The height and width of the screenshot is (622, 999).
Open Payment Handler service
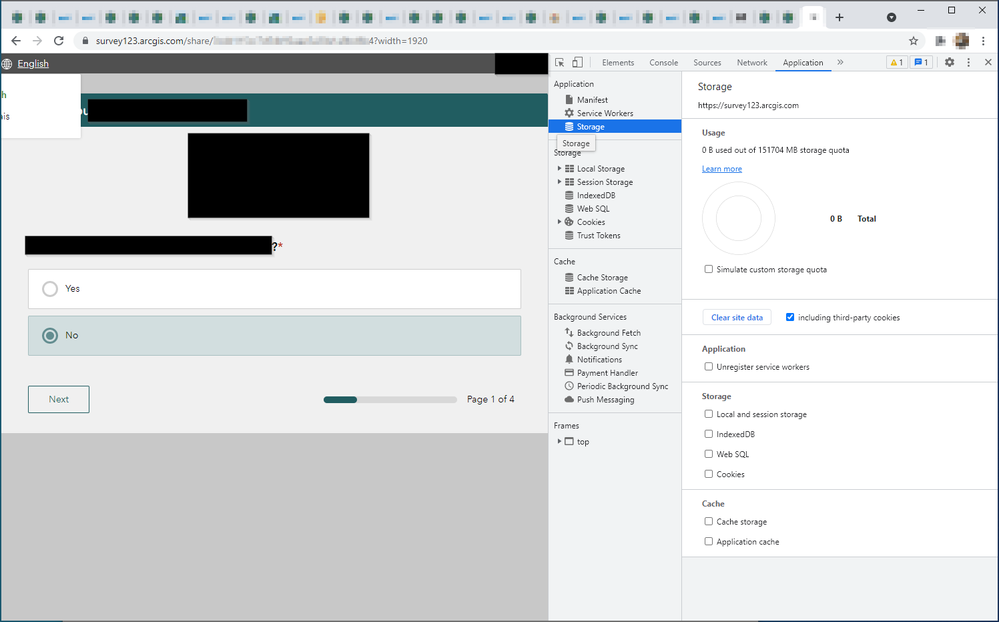607,373
